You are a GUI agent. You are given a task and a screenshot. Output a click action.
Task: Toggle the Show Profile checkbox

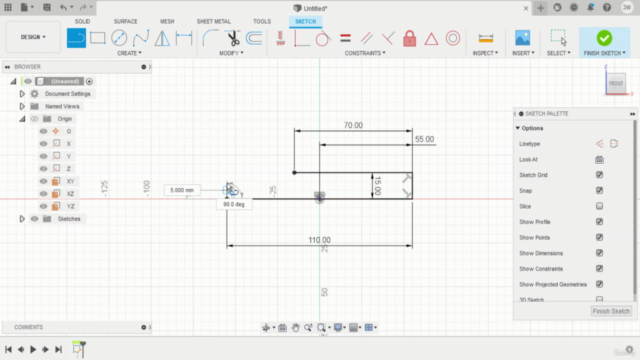pyautogui.click(x=599, y=222)
